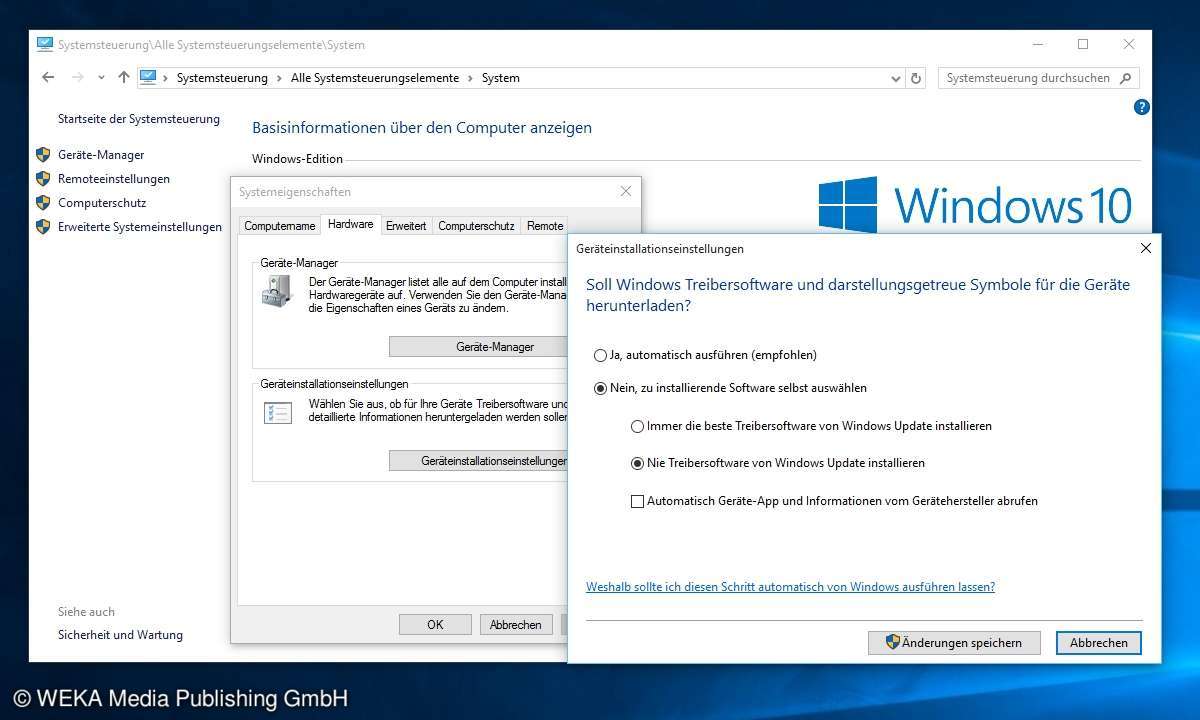Switch to the Erweitert tab
Viewport: 1200px width, 720px height.
tap(406, 226)
